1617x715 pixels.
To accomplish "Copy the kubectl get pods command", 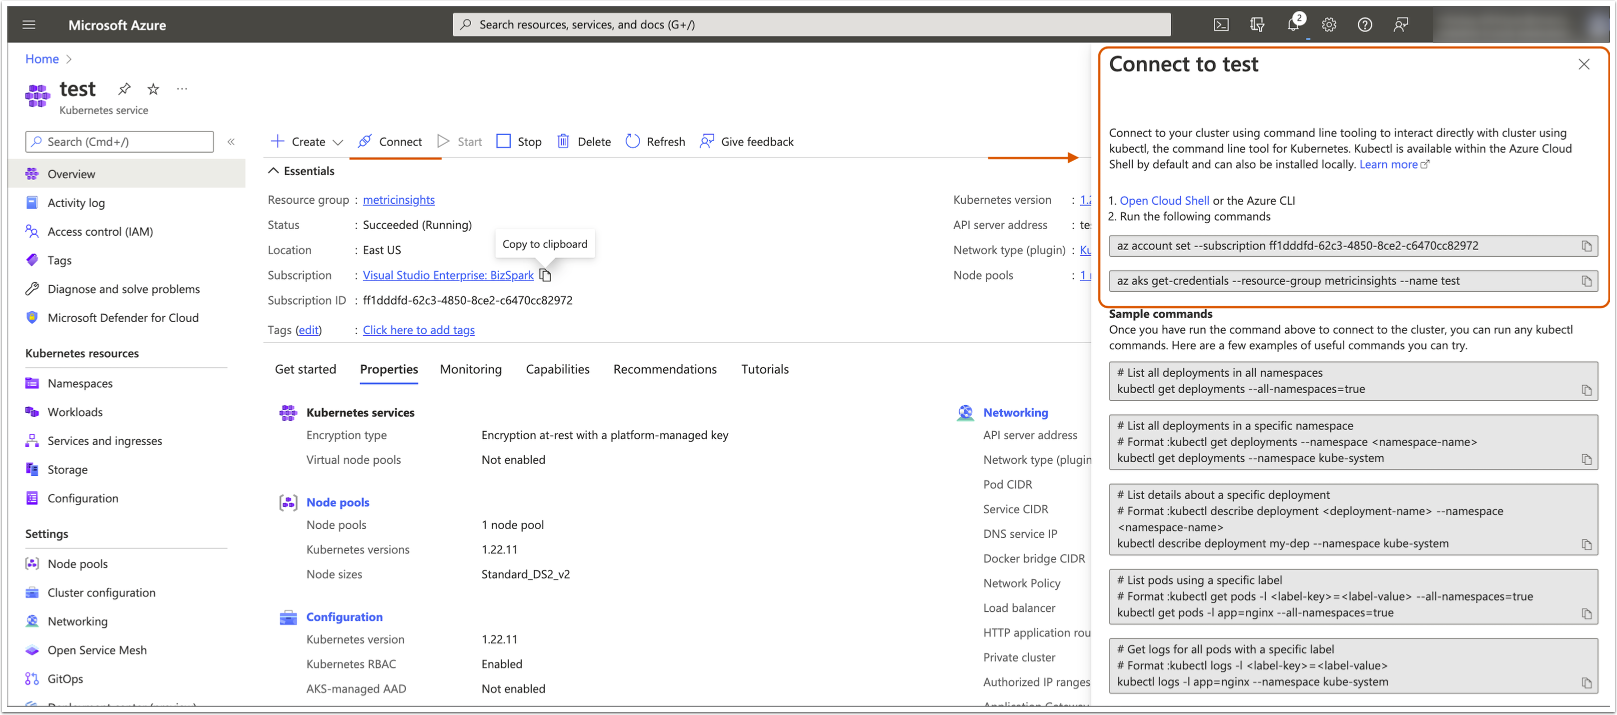I will pos(1586,614).
